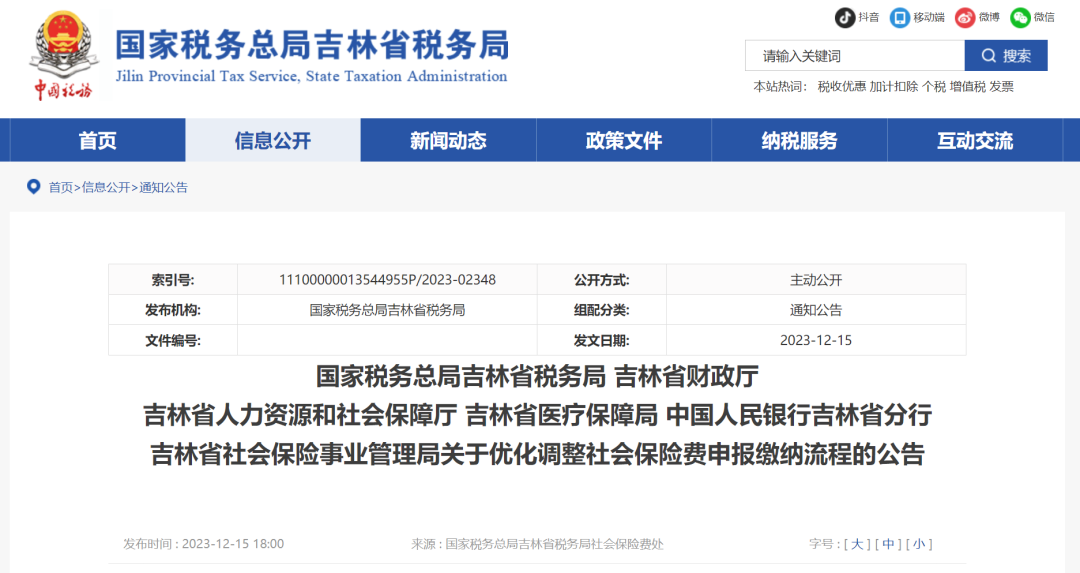Set font size to large (大)
The width and height of the screenshot is (1080, 573).
click(857, 544)
